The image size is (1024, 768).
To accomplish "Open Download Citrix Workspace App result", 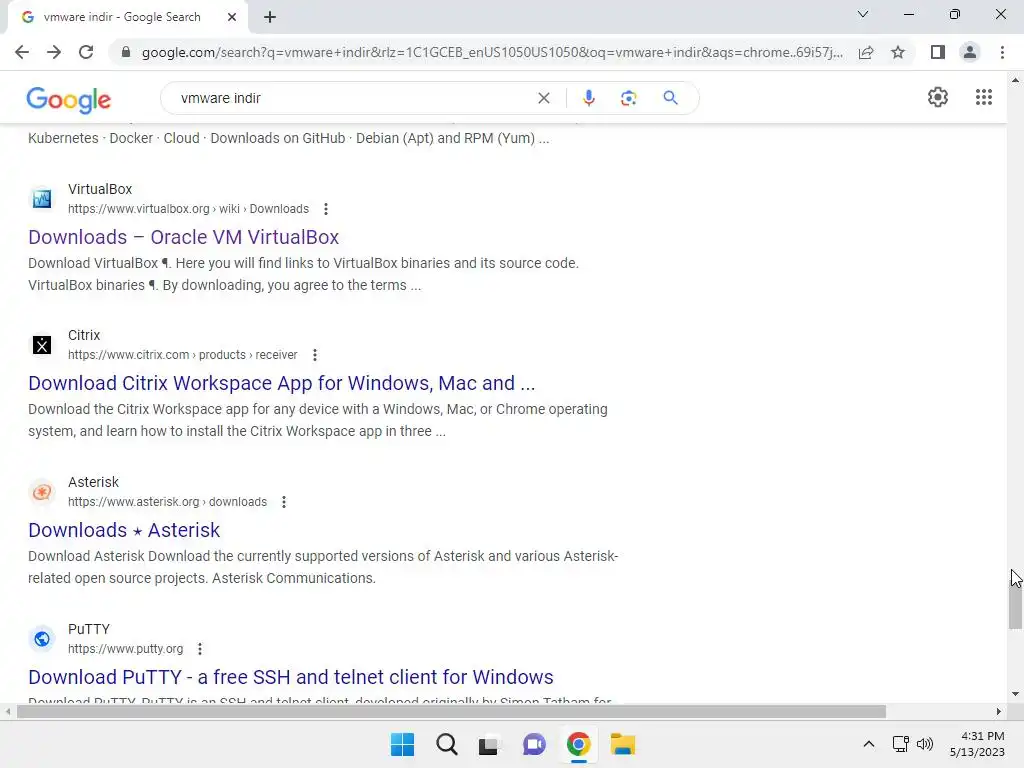I will [281, 383].
